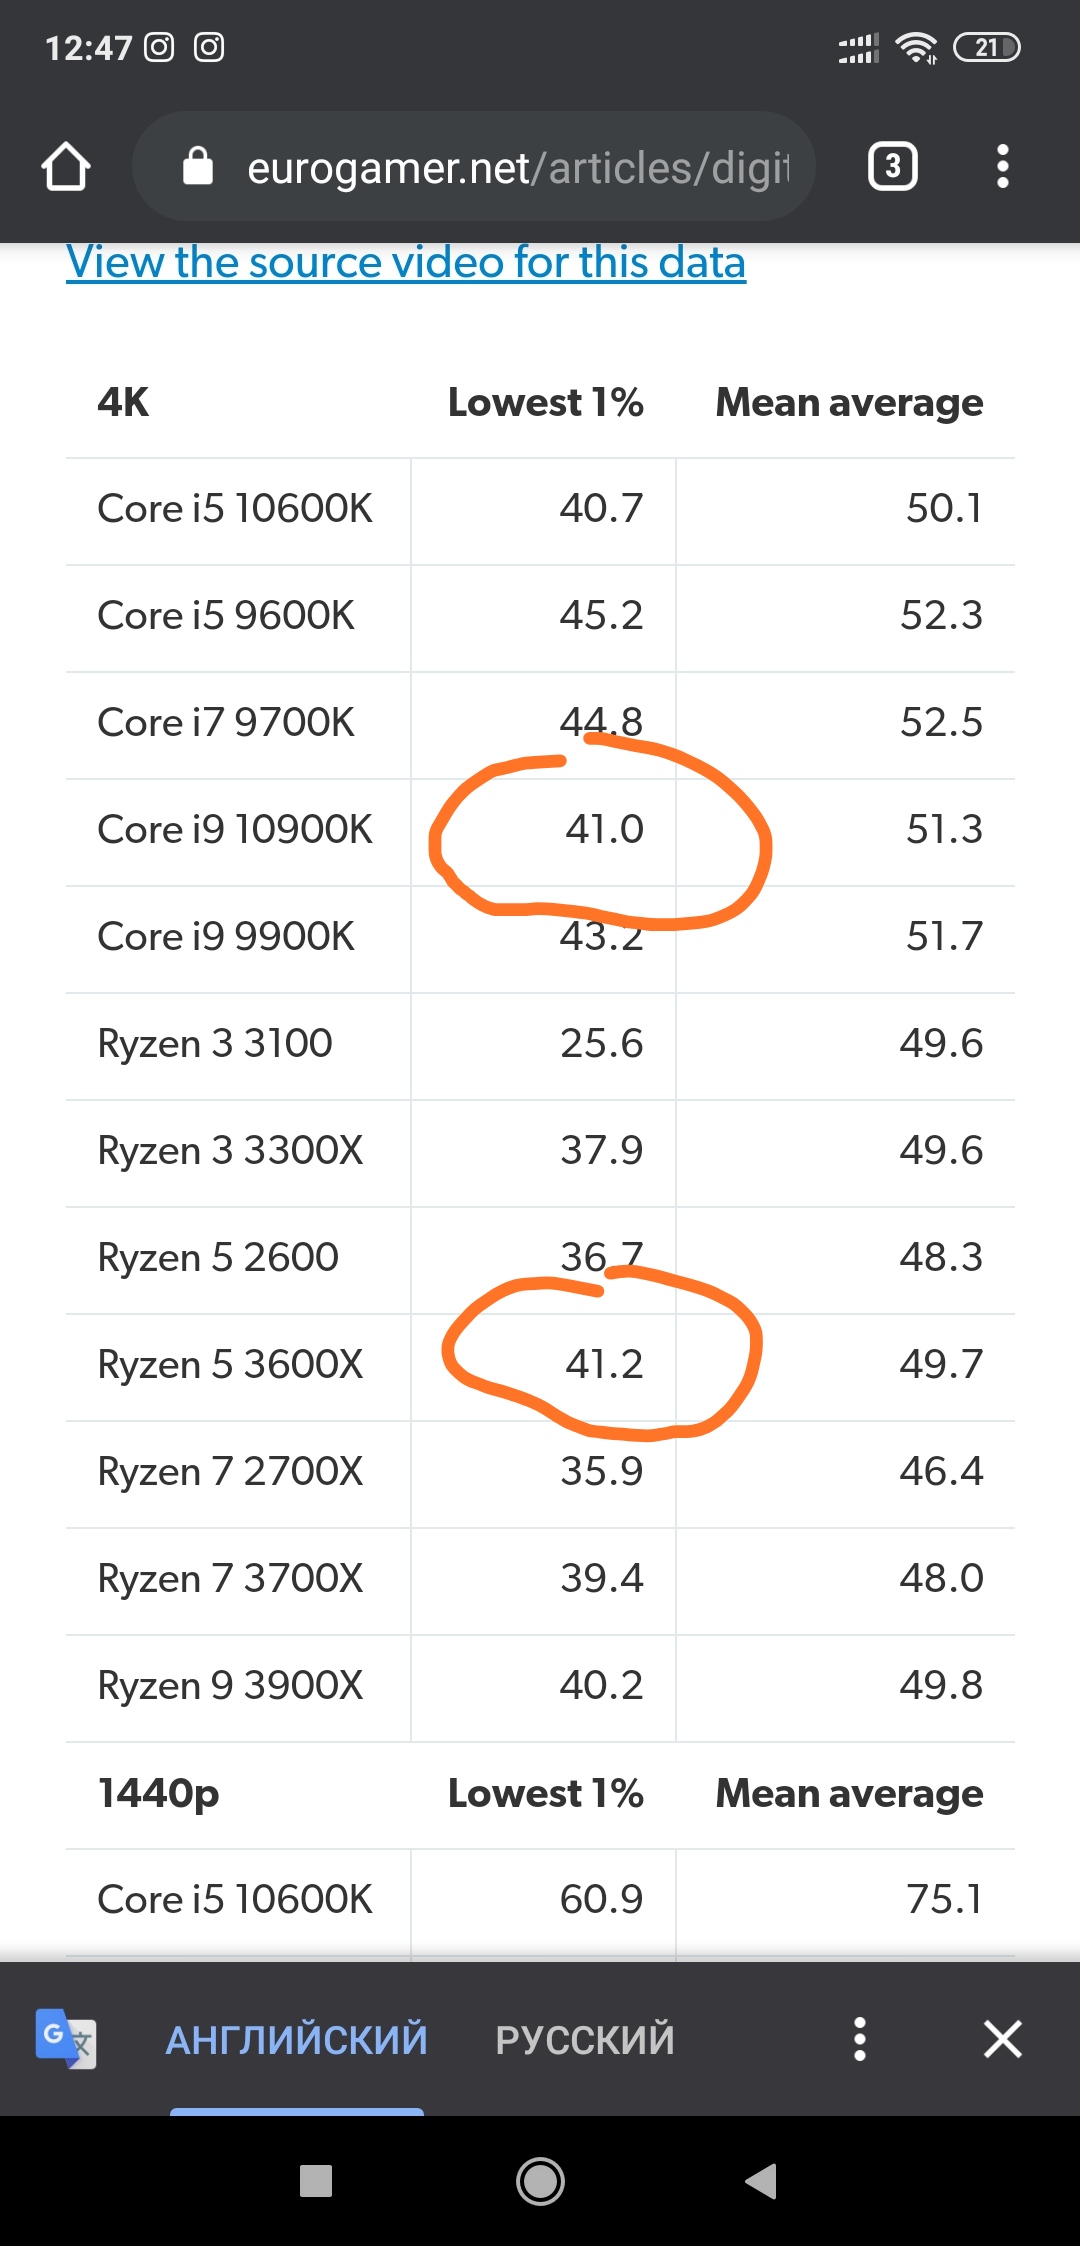Open translate bar more options menu
Viewport: 1080px width, 2246px height.
859,2039
